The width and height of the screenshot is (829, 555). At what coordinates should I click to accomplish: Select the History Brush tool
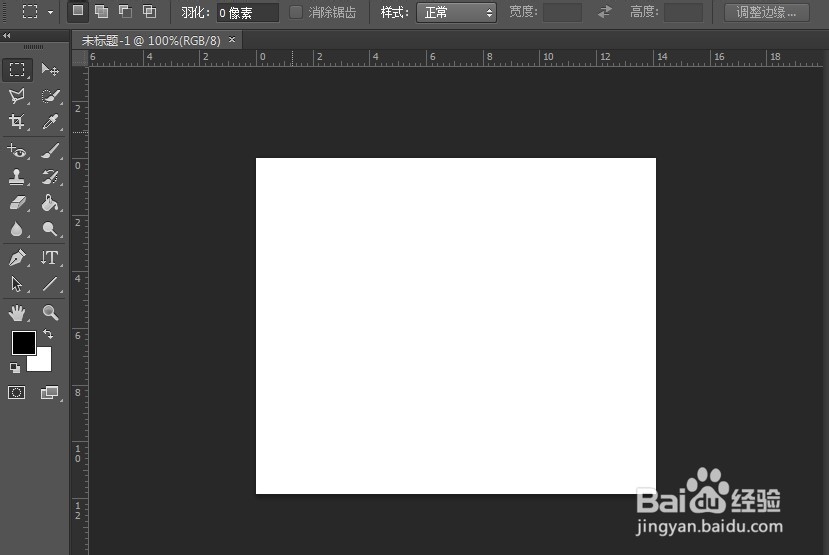(50, 177)
